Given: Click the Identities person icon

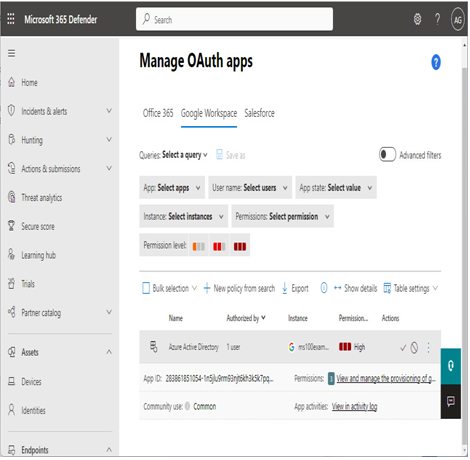Looking at the screenshot, I should click(x=11, y=410).
